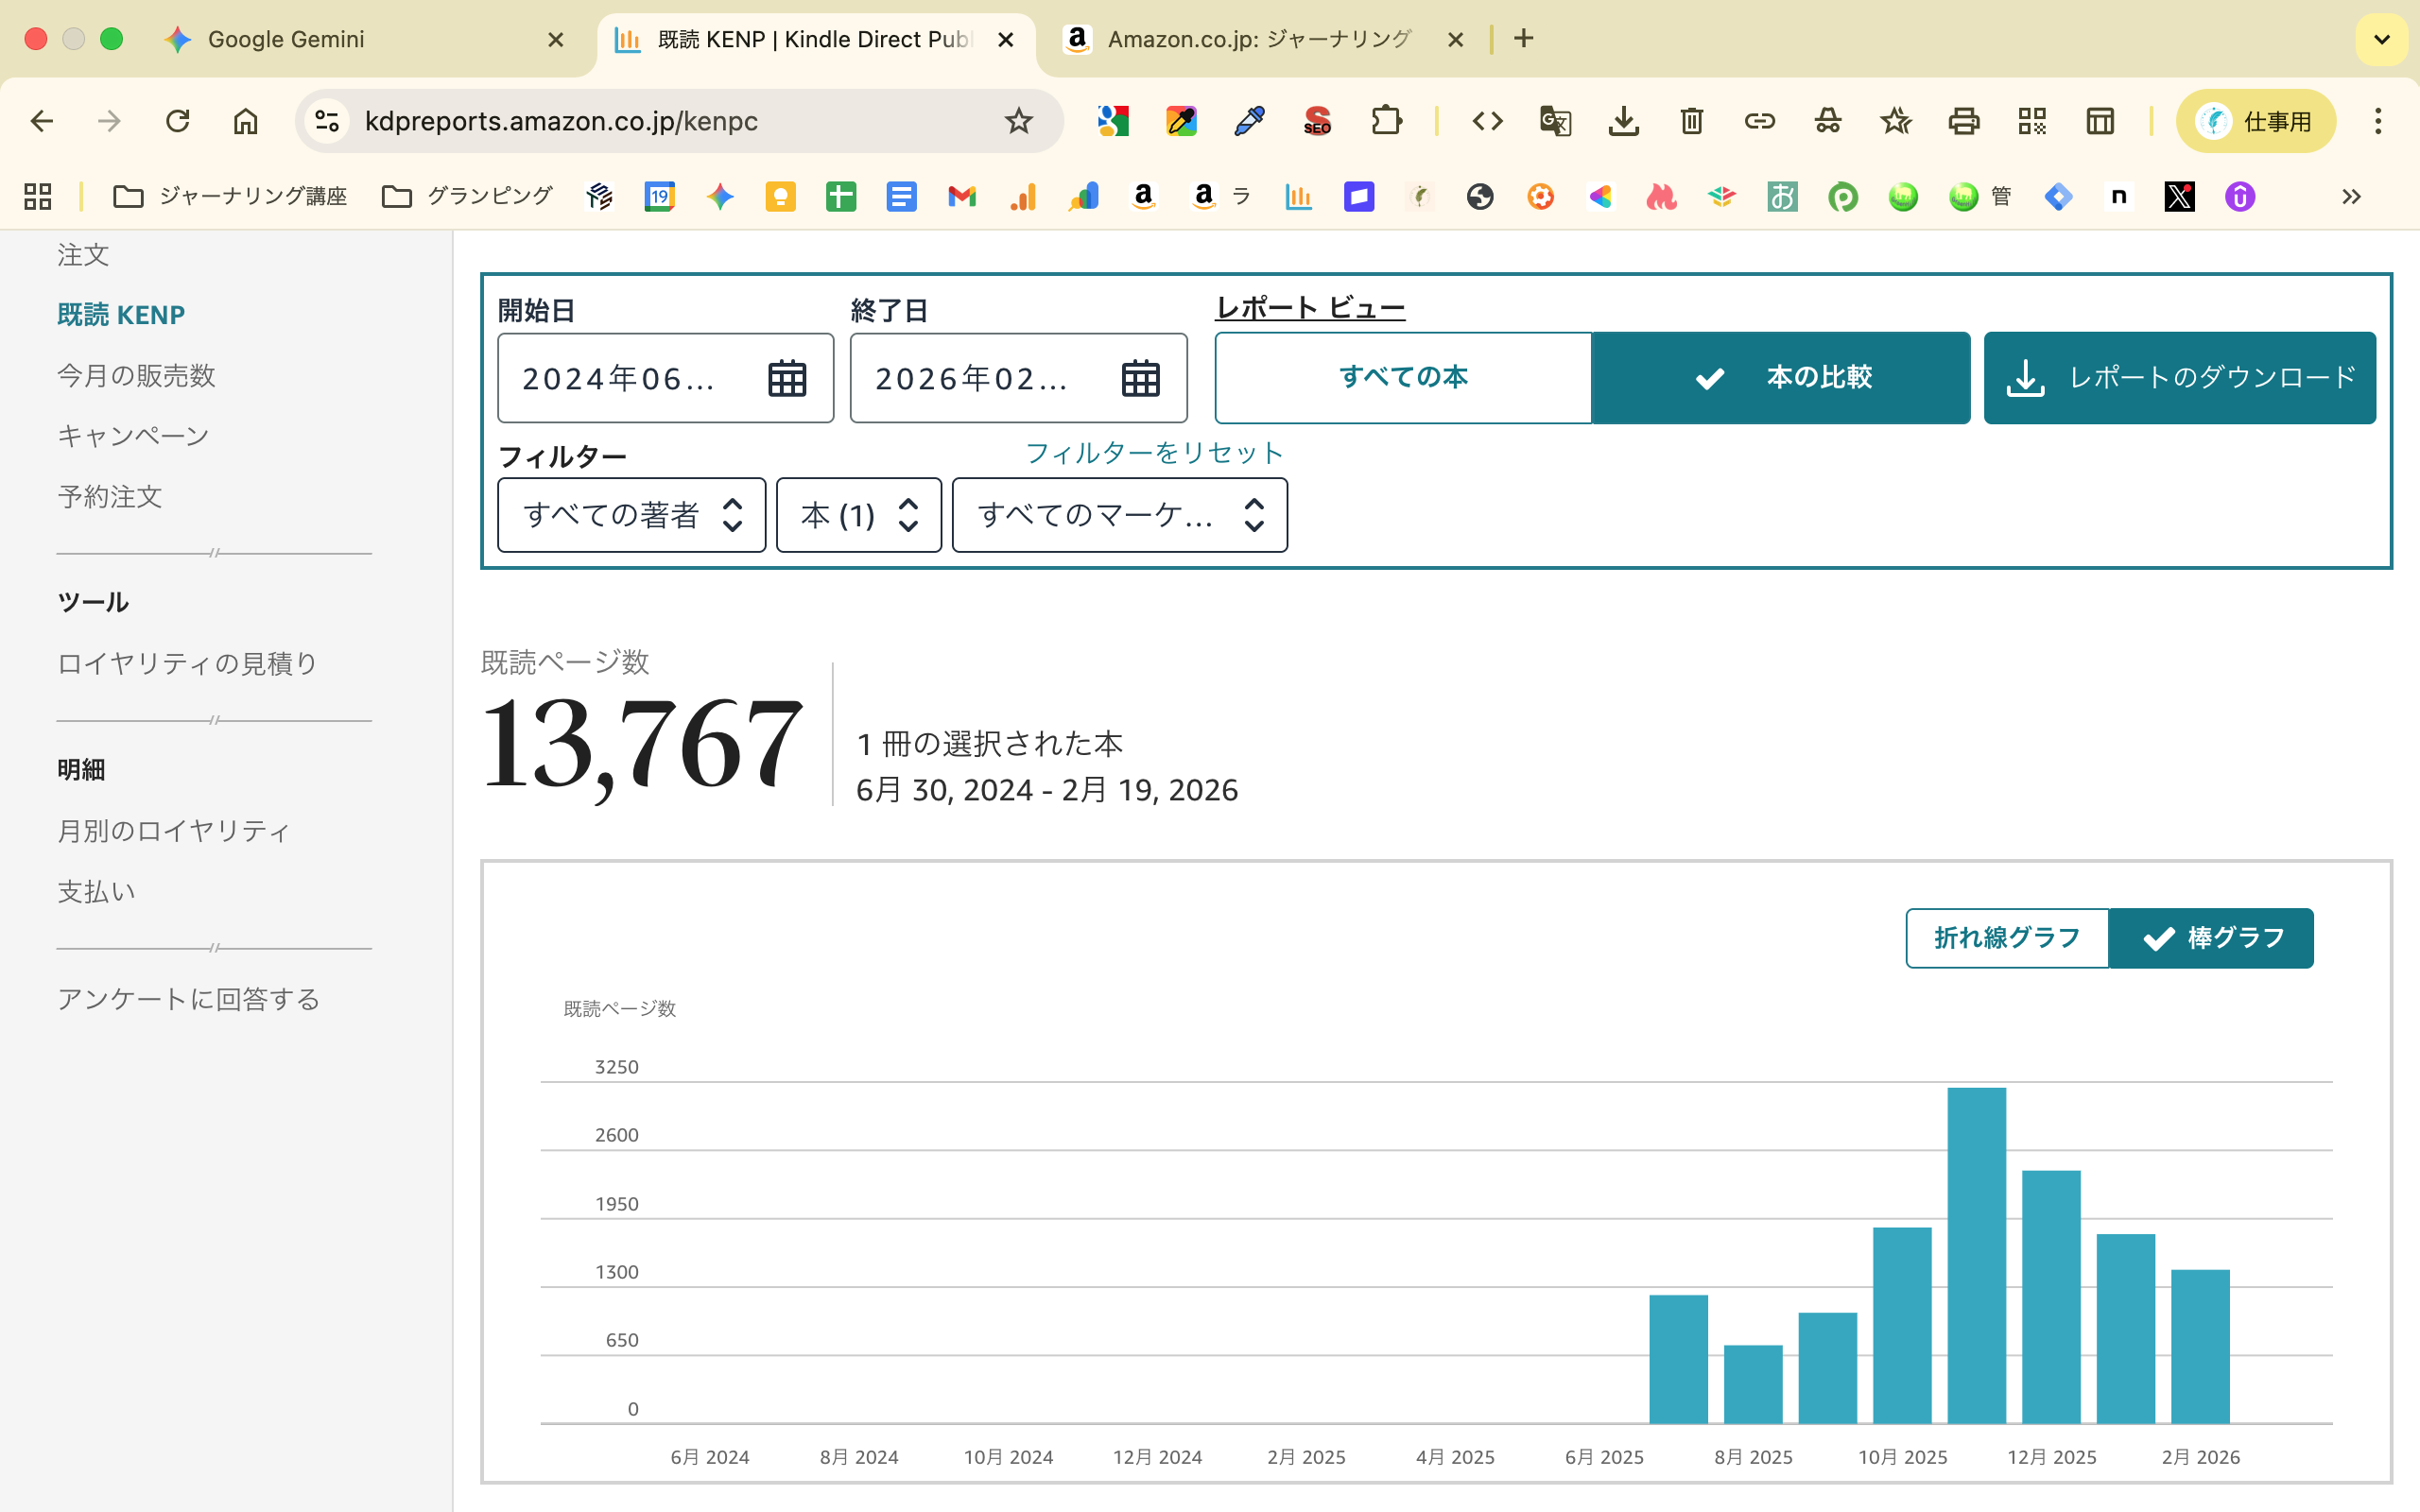Open the 本 (1) filter dropdown

858,515
